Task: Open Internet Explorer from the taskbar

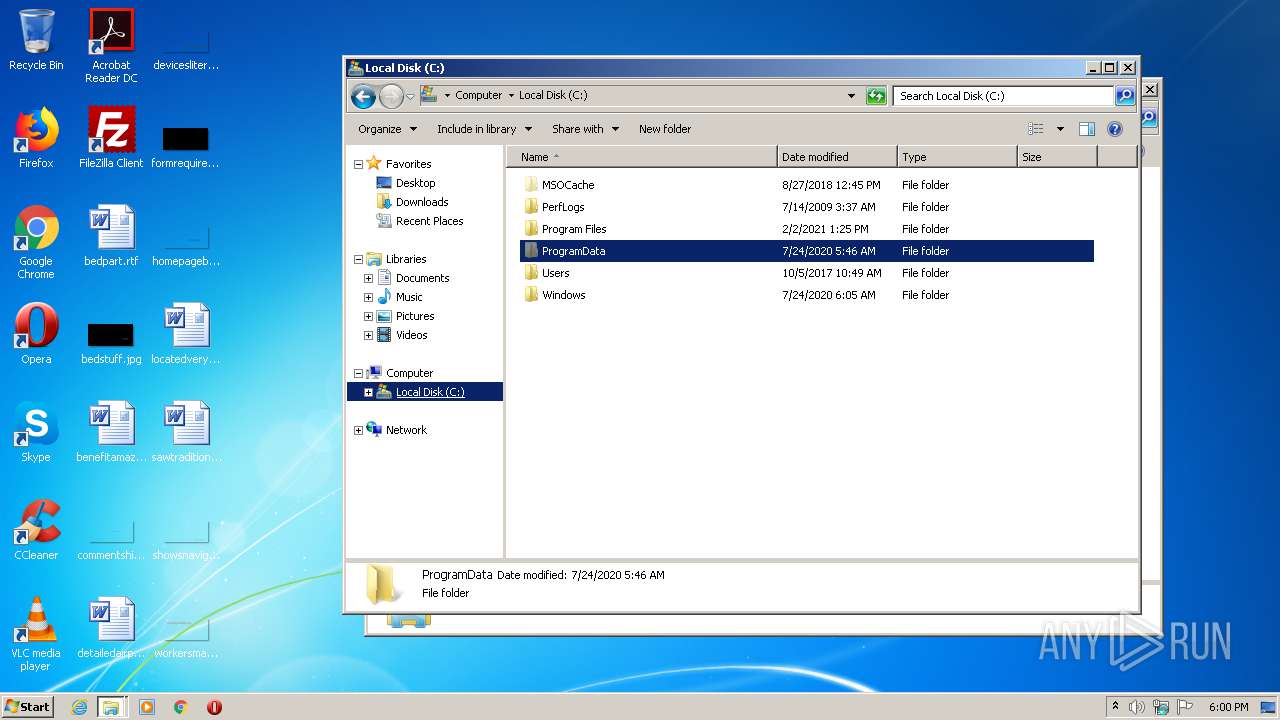Action: tap(79, 707)
